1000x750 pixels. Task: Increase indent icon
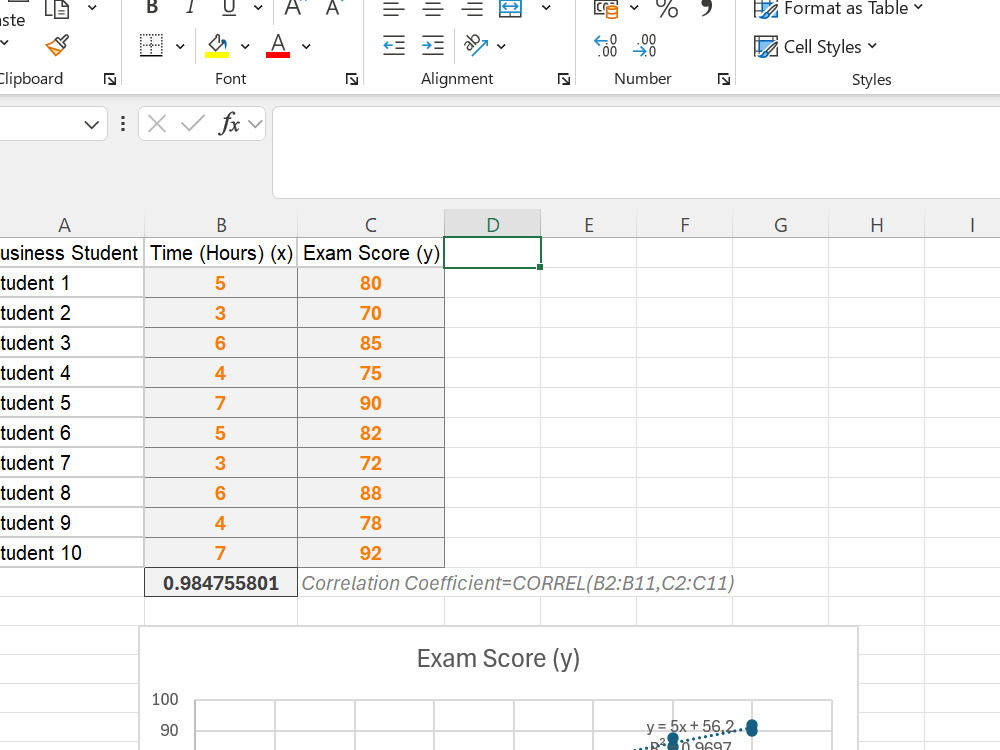pos(433,46)
